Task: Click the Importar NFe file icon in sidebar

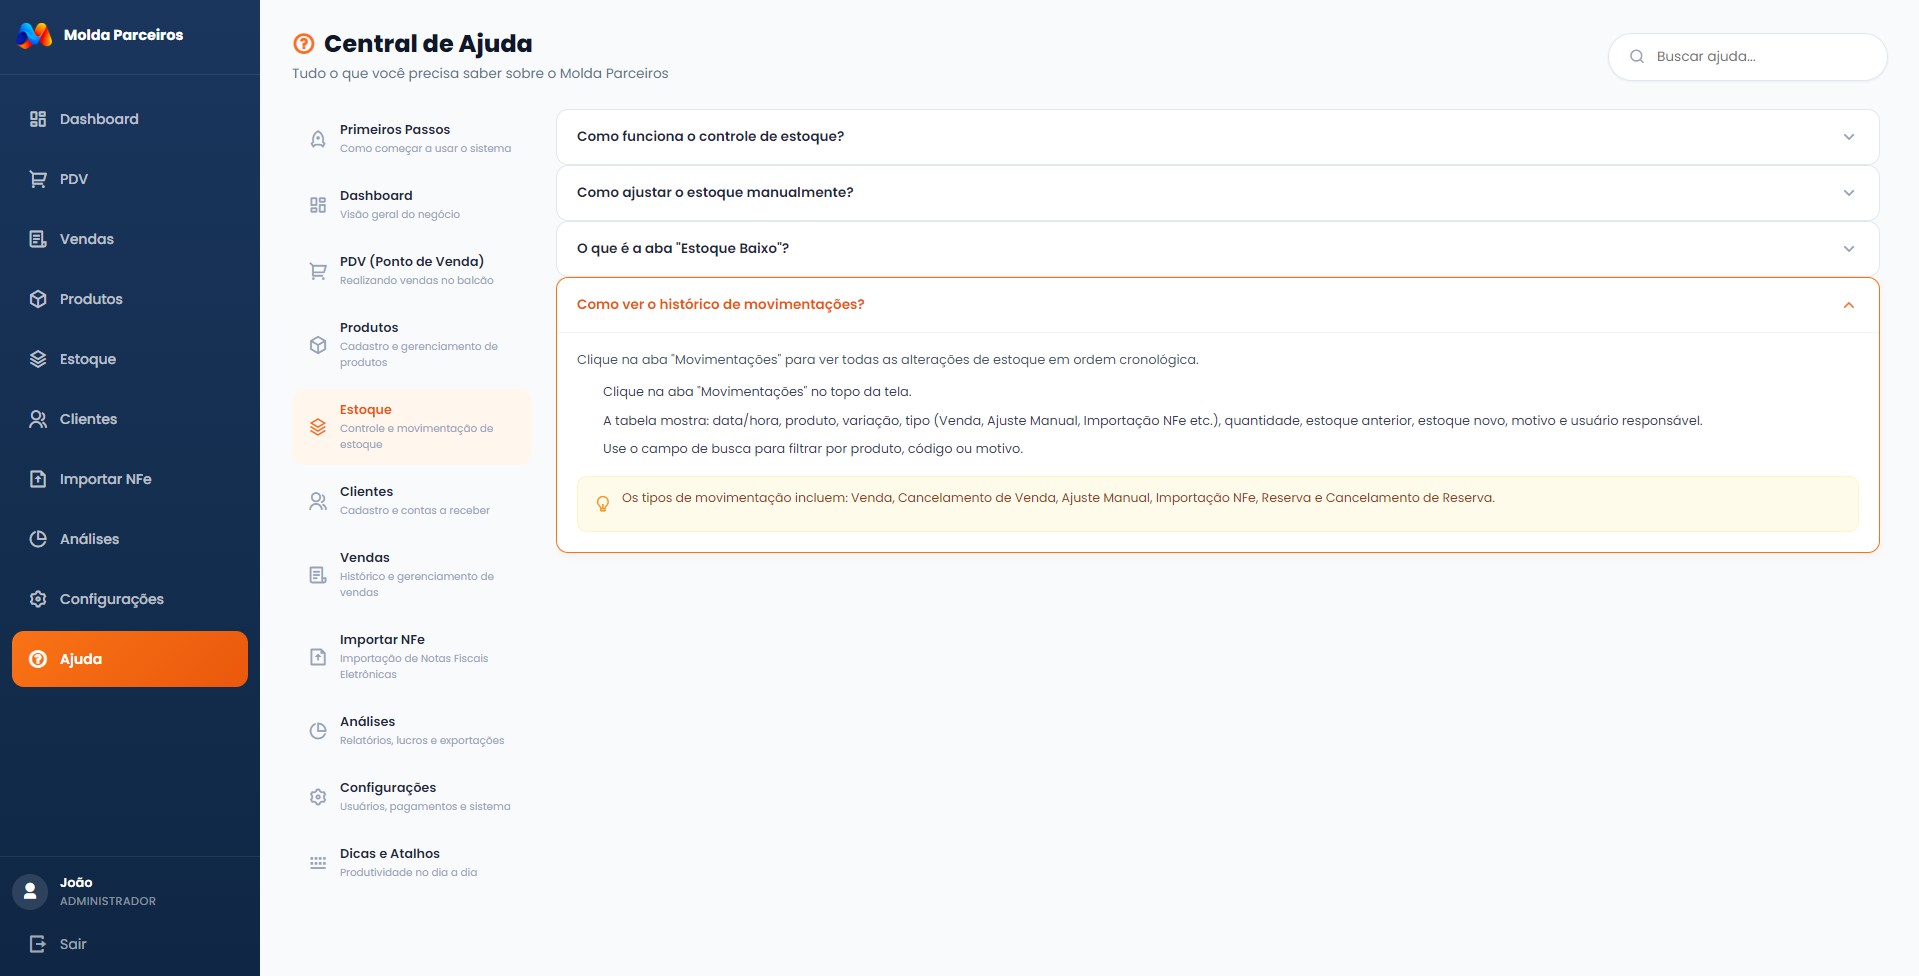Action: [38, 479]
